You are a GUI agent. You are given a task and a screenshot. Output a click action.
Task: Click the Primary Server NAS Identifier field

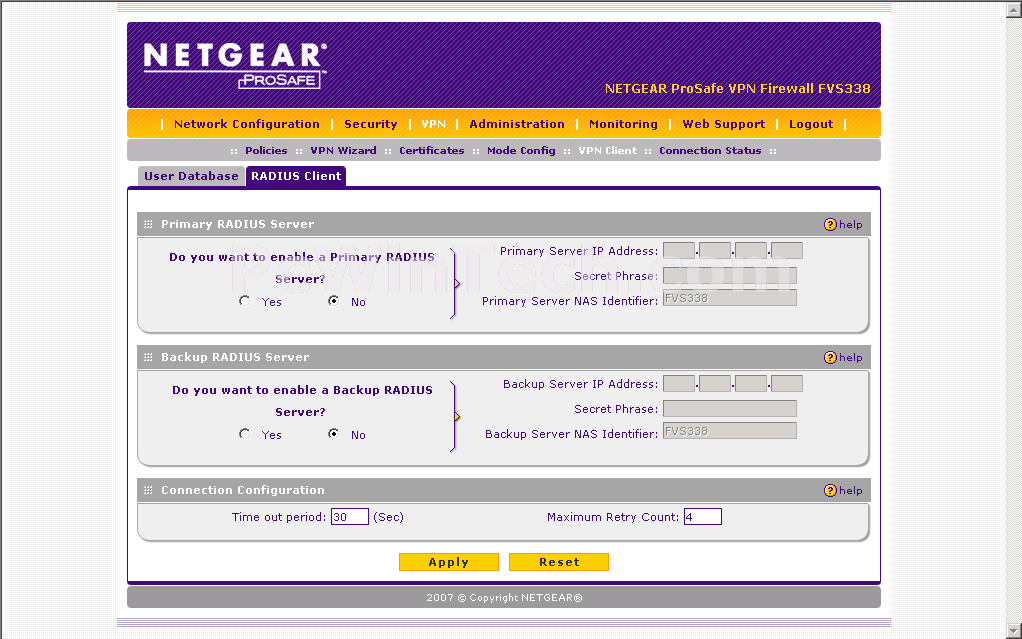(x=730, y=298)
